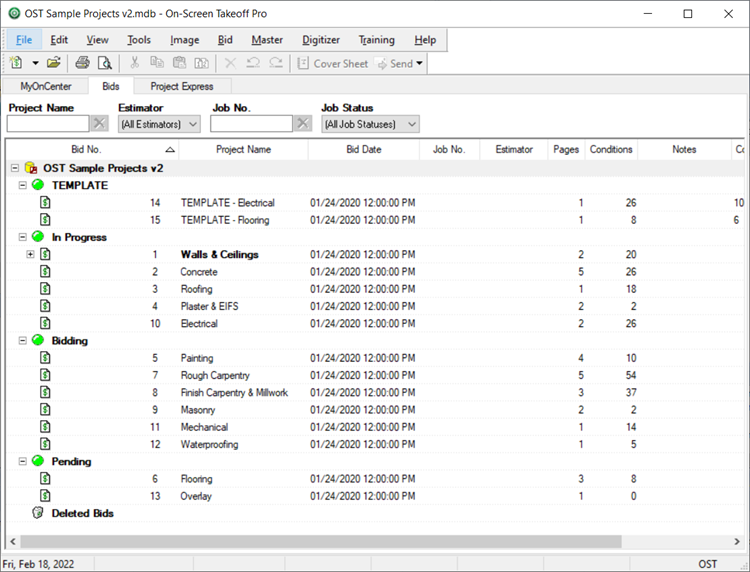Click the Undo toolbar icon
750x572 pixels.
253,63
